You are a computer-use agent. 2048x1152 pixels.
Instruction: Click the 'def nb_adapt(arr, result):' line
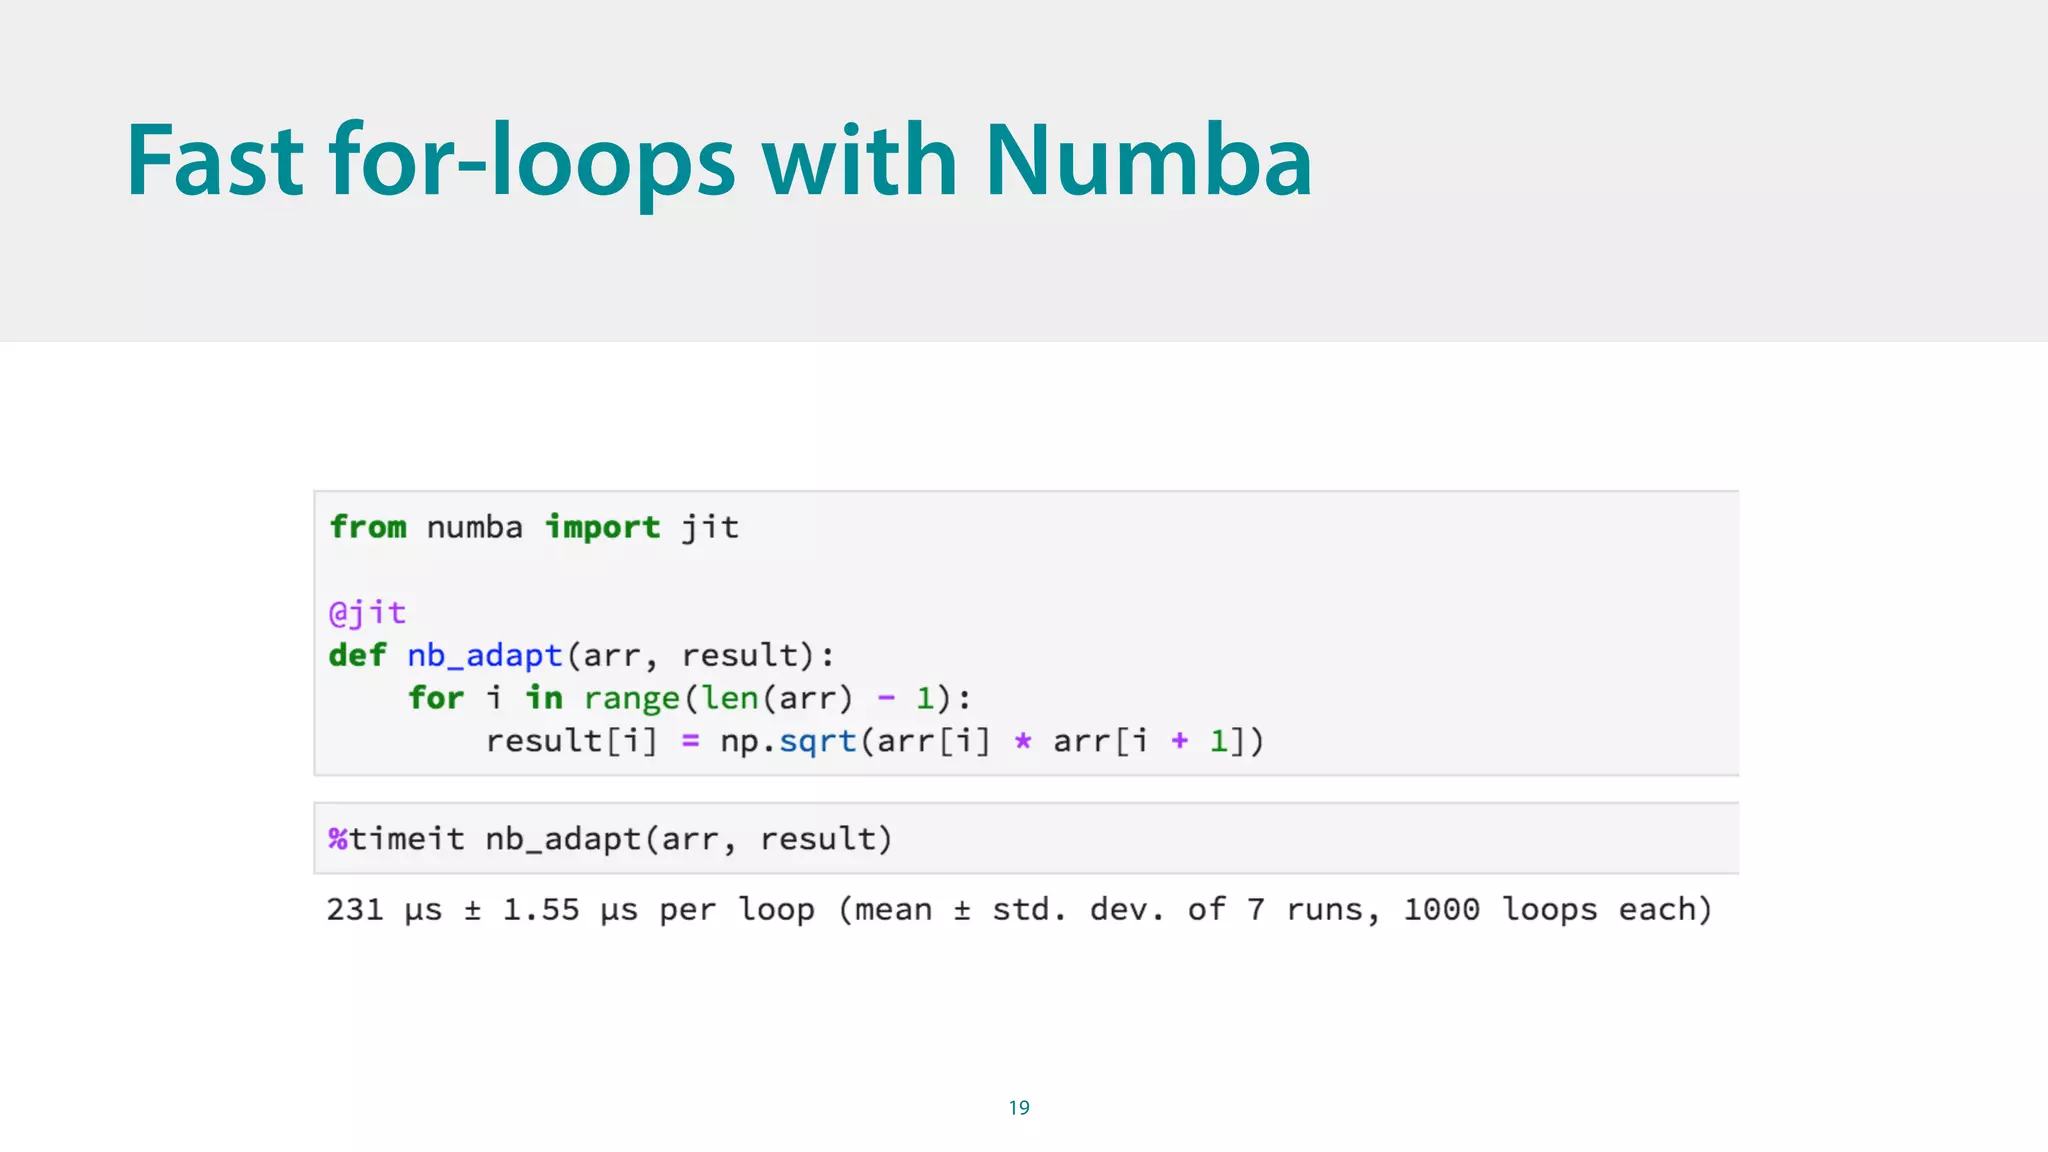pyautogui.click(x=581, y=655)
